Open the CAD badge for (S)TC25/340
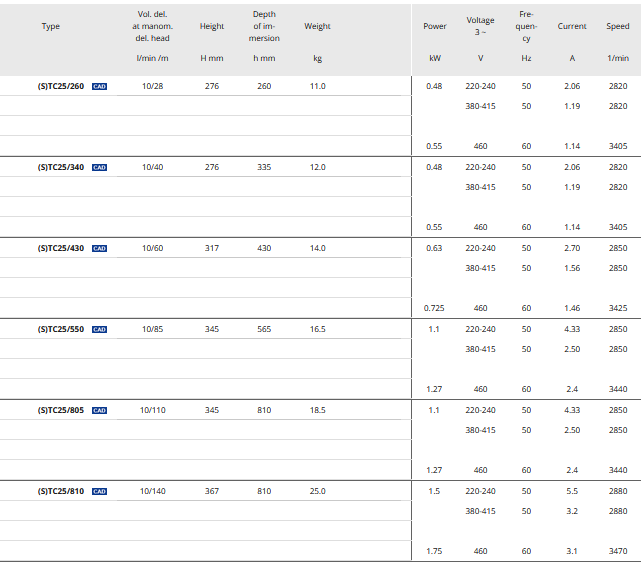This screenshot has height=570, width=644. click(99, 167)
